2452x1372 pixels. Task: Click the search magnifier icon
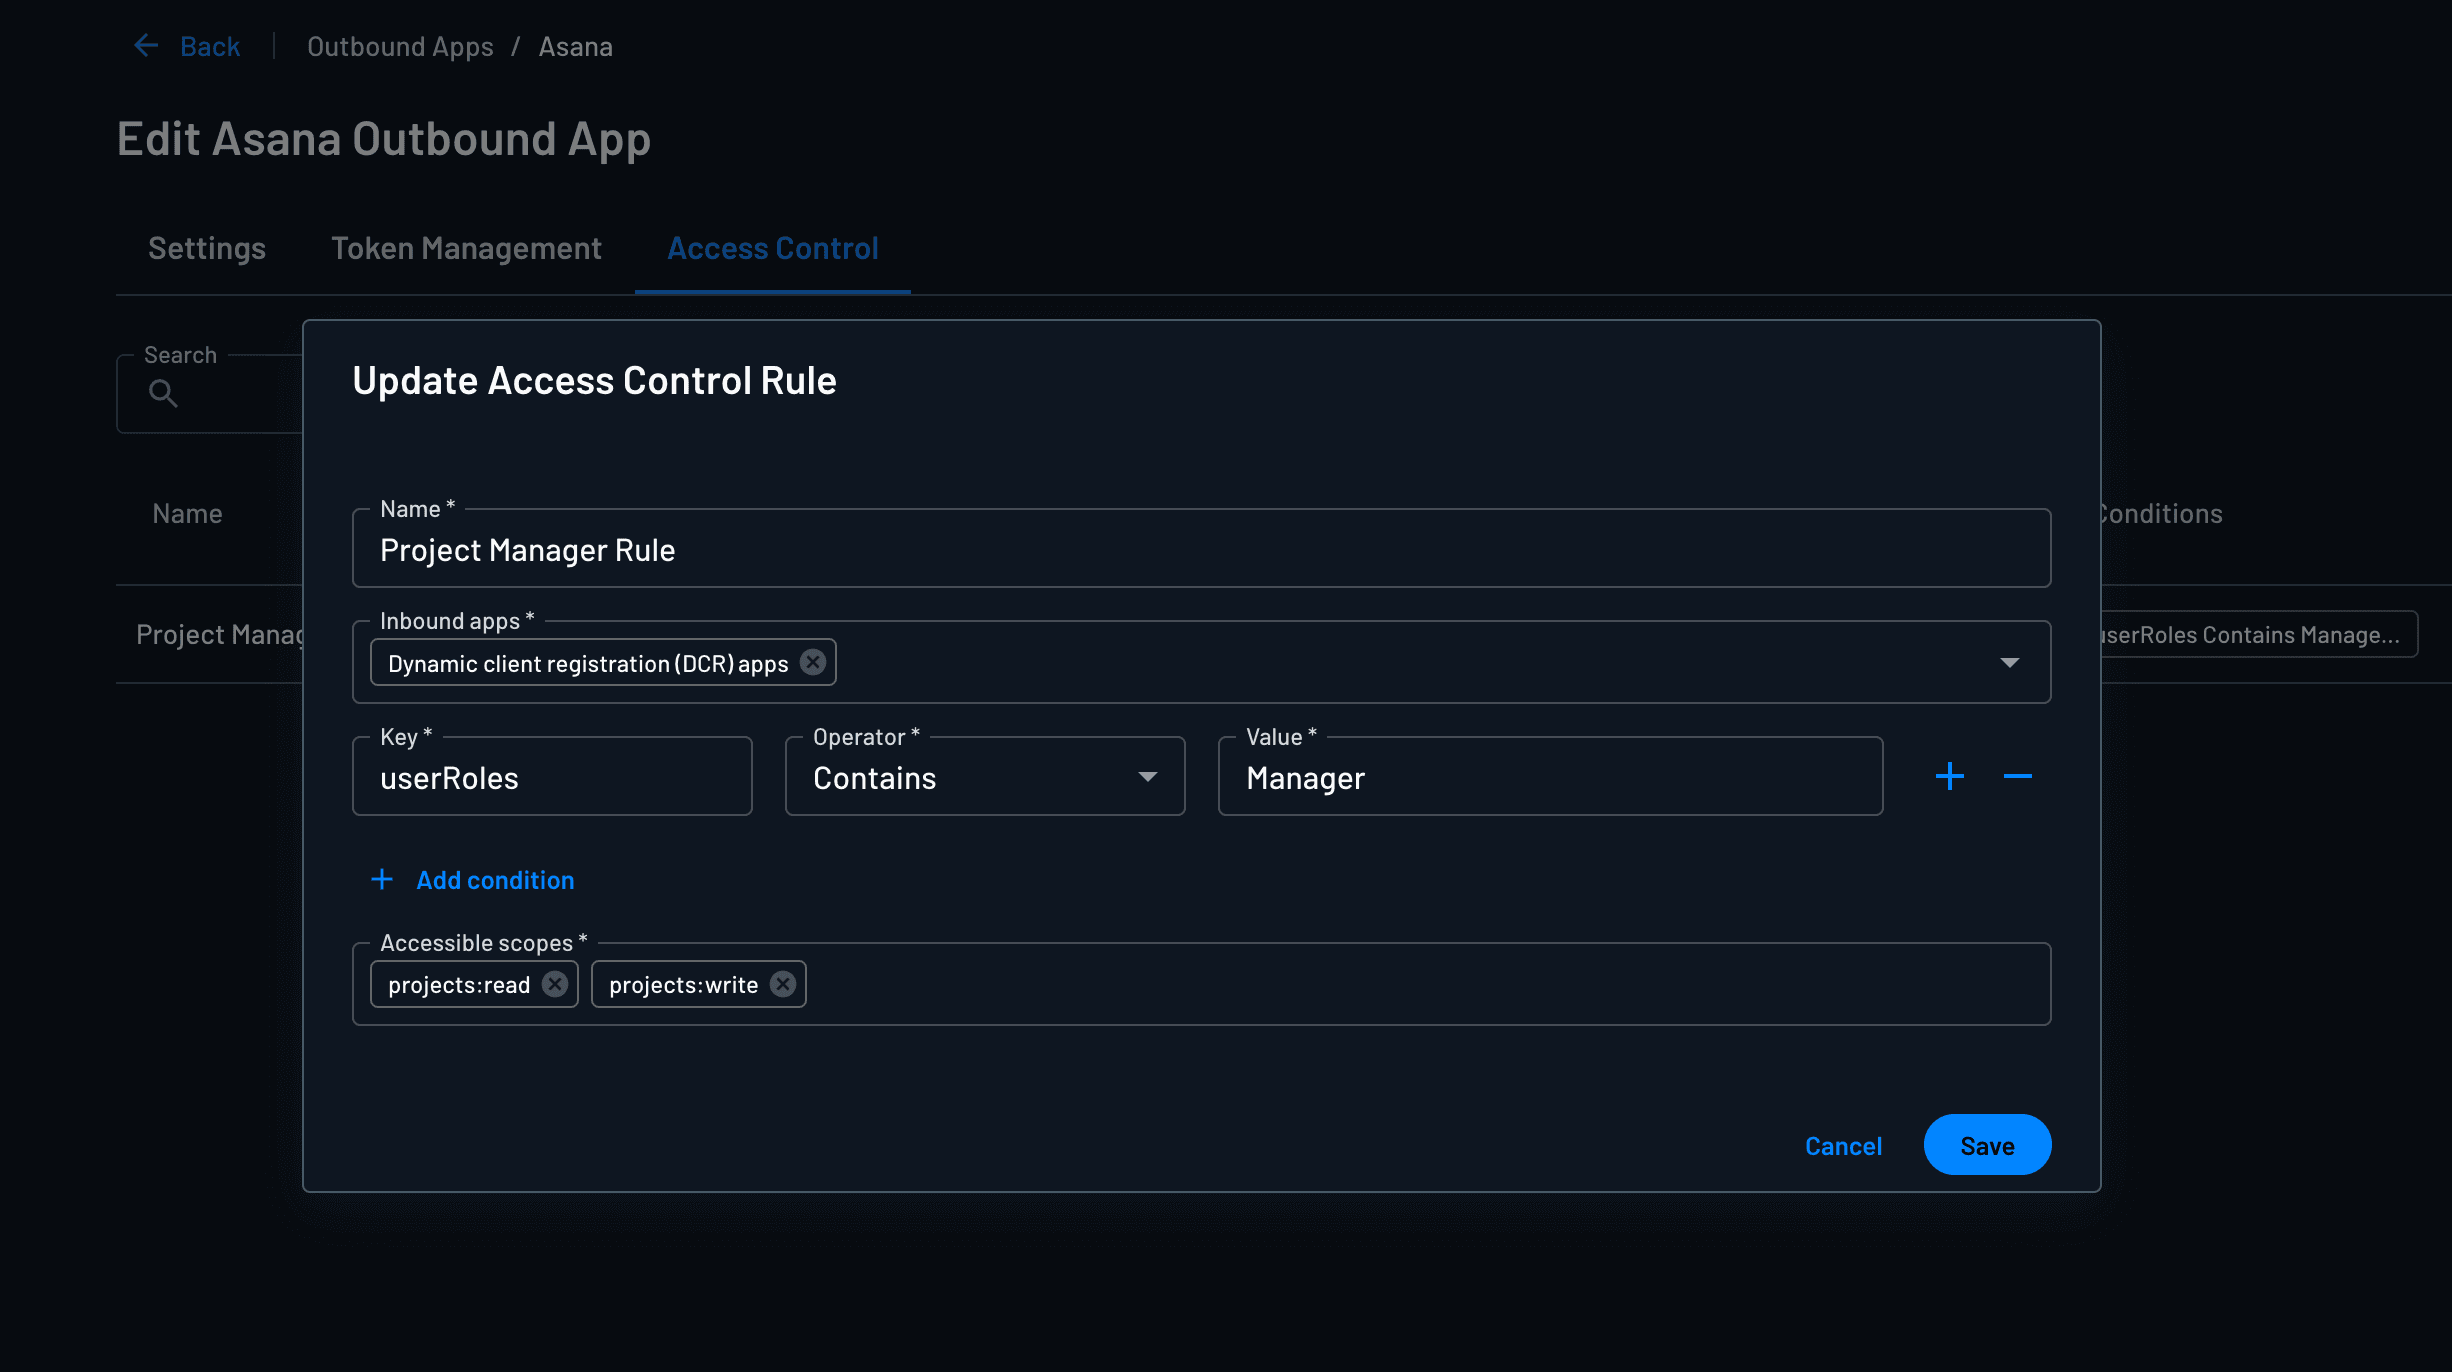pos(163,394)
